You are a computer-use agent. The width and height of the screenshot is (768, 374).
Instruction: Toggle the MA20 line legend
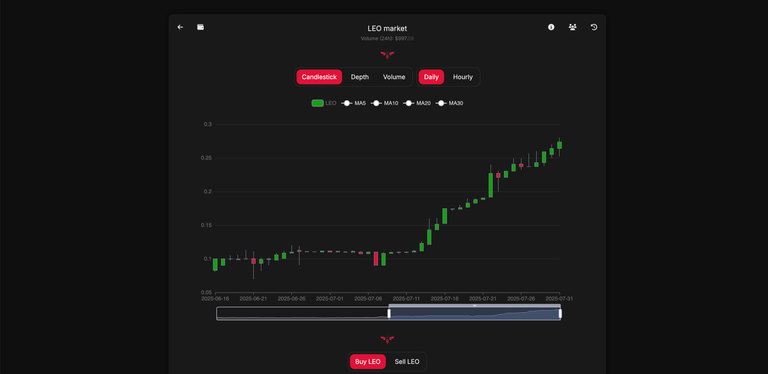pos(417,103)
